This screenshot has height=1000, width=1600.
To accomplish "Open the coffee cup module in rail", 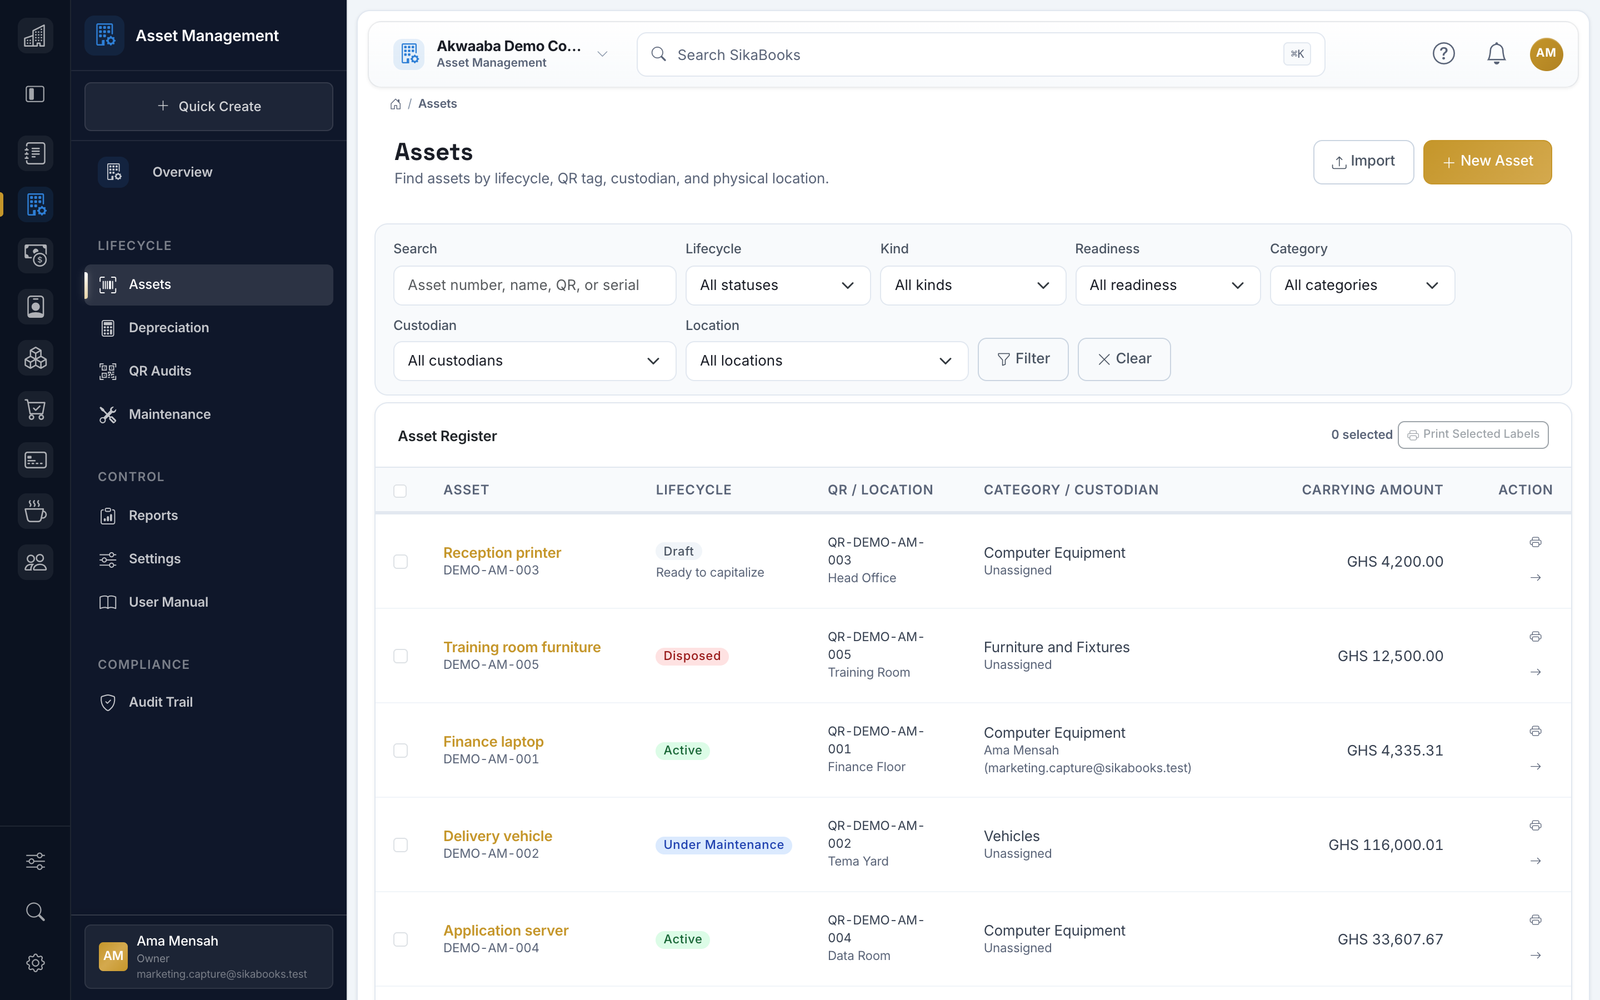I will point(35,511).
